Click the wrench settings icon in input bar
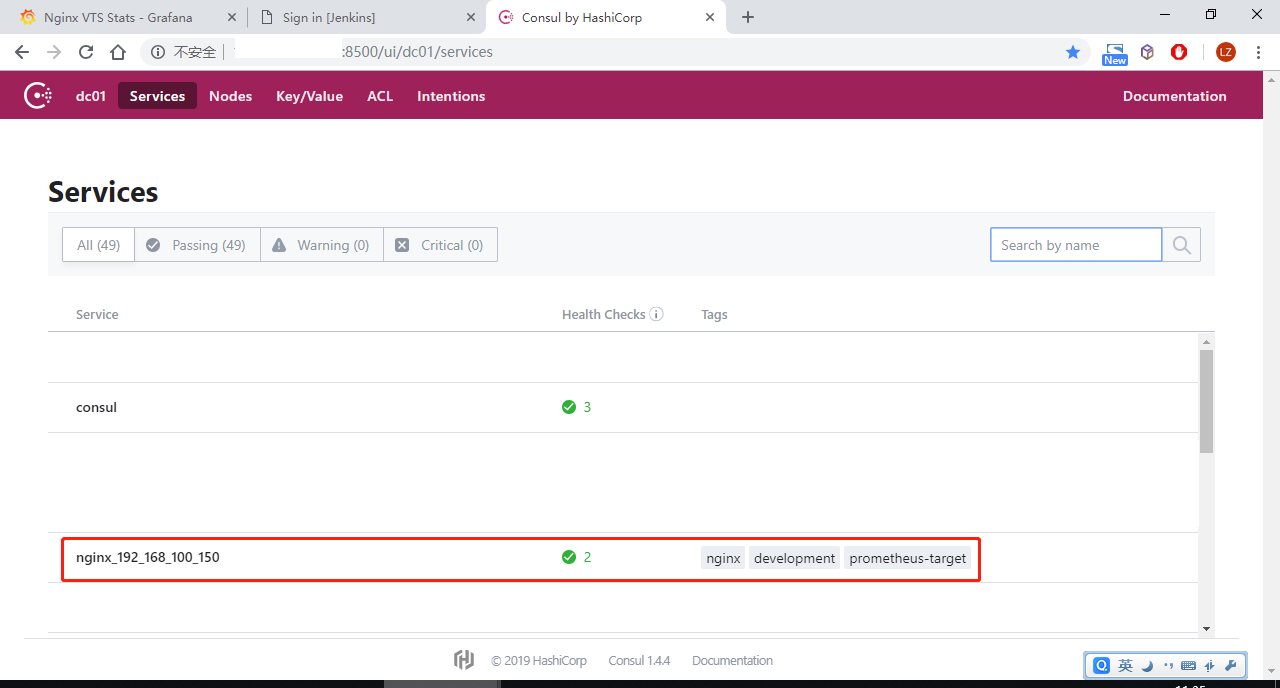Screen dimensions: 1280x688 click(x=1230, y=666)
